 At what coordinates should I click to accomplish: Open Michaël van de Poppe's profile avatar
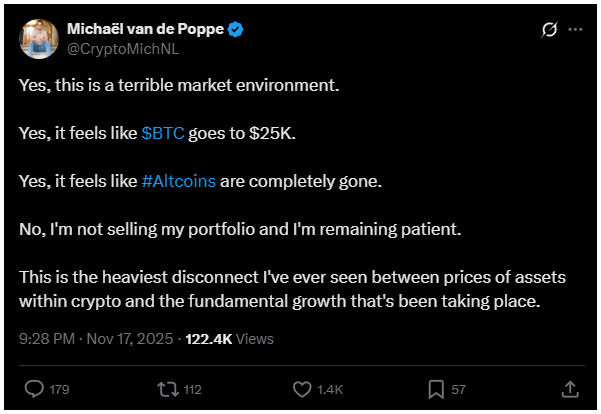(38, 38)
